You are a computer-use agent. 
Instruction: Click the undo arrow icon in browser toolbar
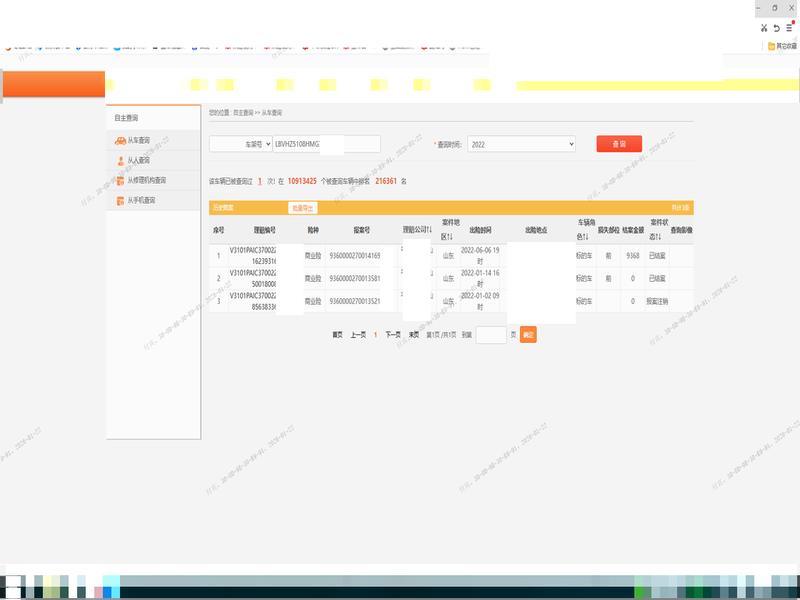coord(776,28)
